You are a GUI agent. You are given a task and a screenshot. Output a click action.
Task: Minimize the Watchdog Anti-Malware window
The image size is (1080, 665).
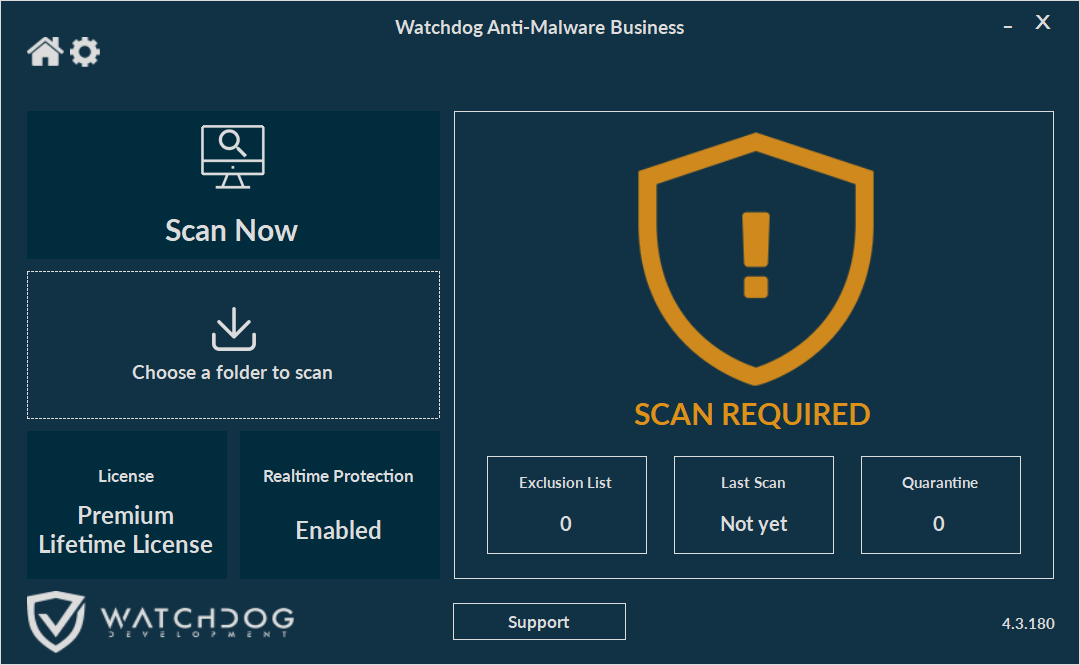1008,26
